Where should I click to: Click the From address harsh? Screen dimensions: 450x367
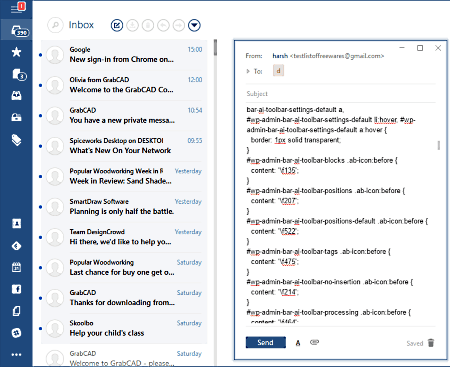click(x=328, y=56)
